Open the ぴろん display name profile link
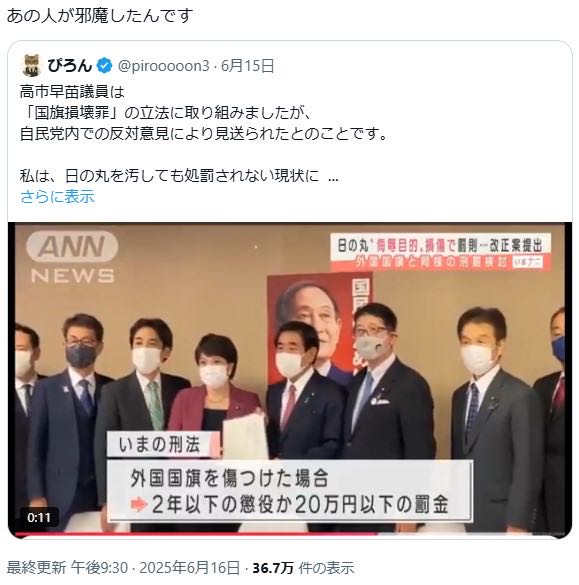 [70, 66]
